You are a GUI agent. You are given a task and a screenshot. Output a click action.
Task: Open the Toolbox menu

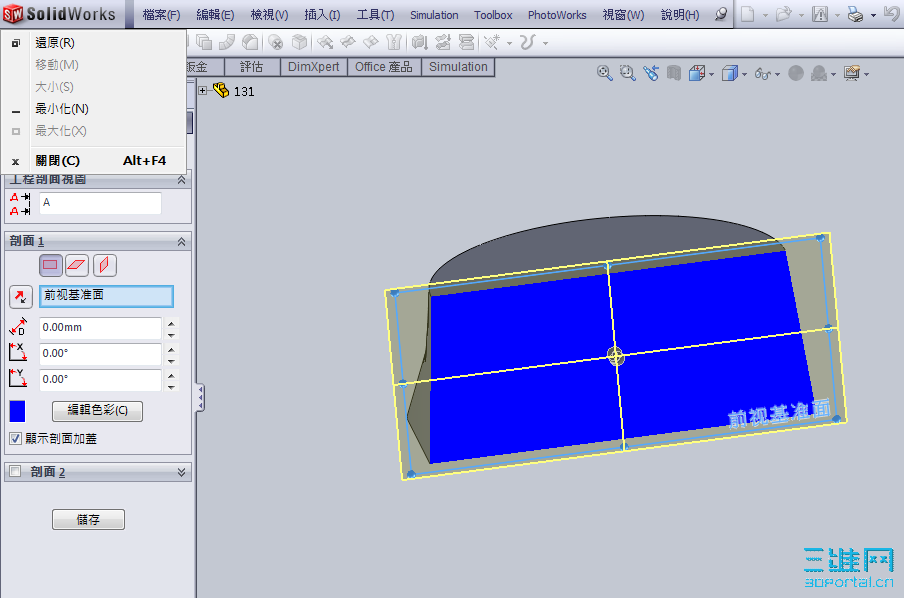pyautogui.click(x=493, y=15)
